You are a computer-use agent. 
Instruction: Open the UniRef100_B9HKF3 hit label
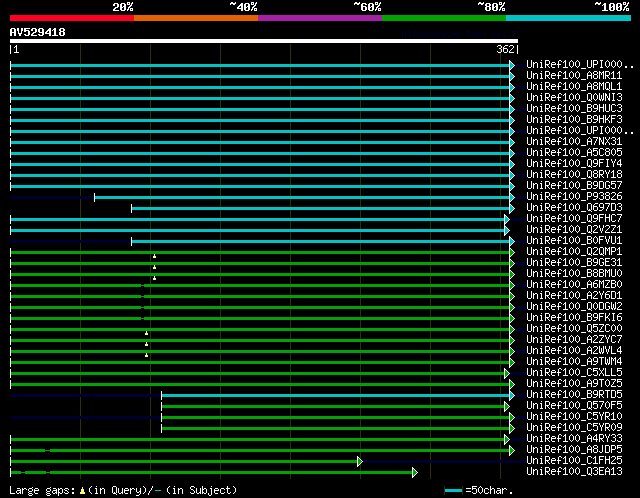[x=574, y=120]
